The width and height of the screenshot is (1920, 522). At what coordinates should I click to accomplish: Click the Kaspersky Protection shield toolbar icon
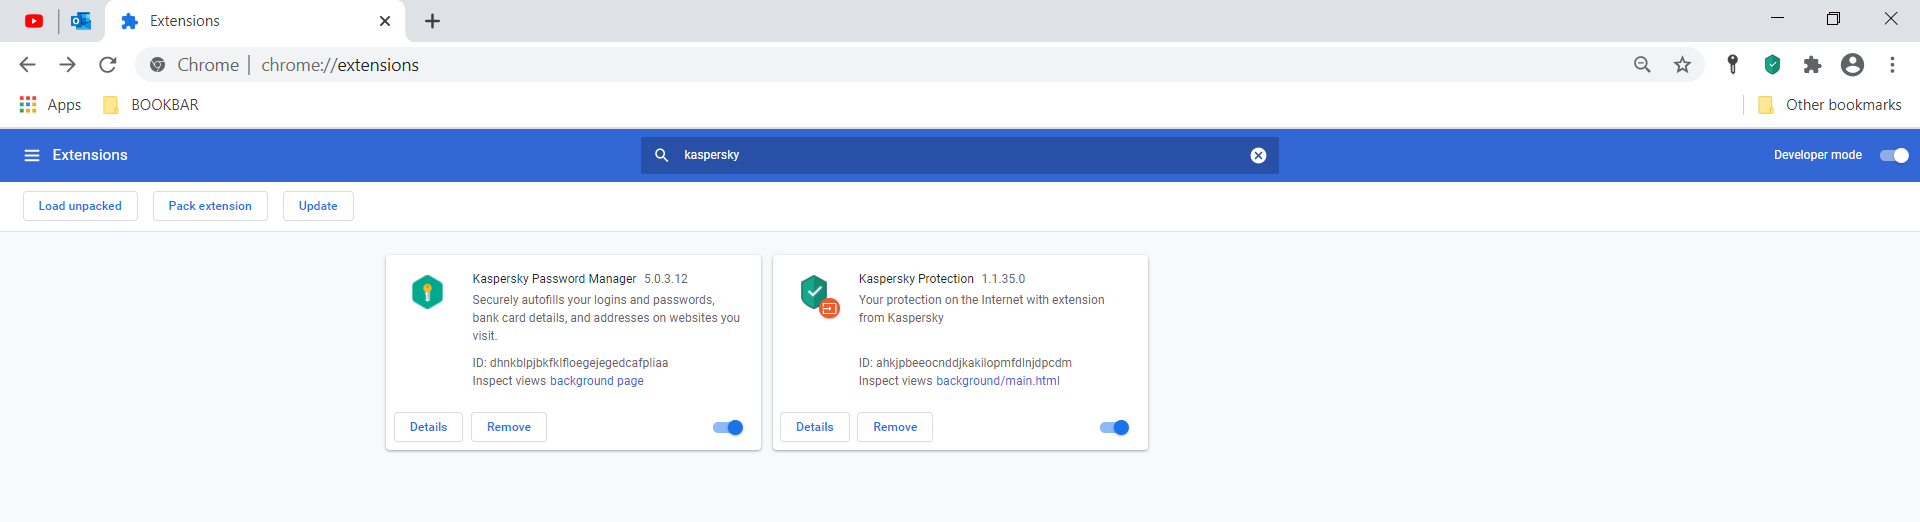point(1772,65)
